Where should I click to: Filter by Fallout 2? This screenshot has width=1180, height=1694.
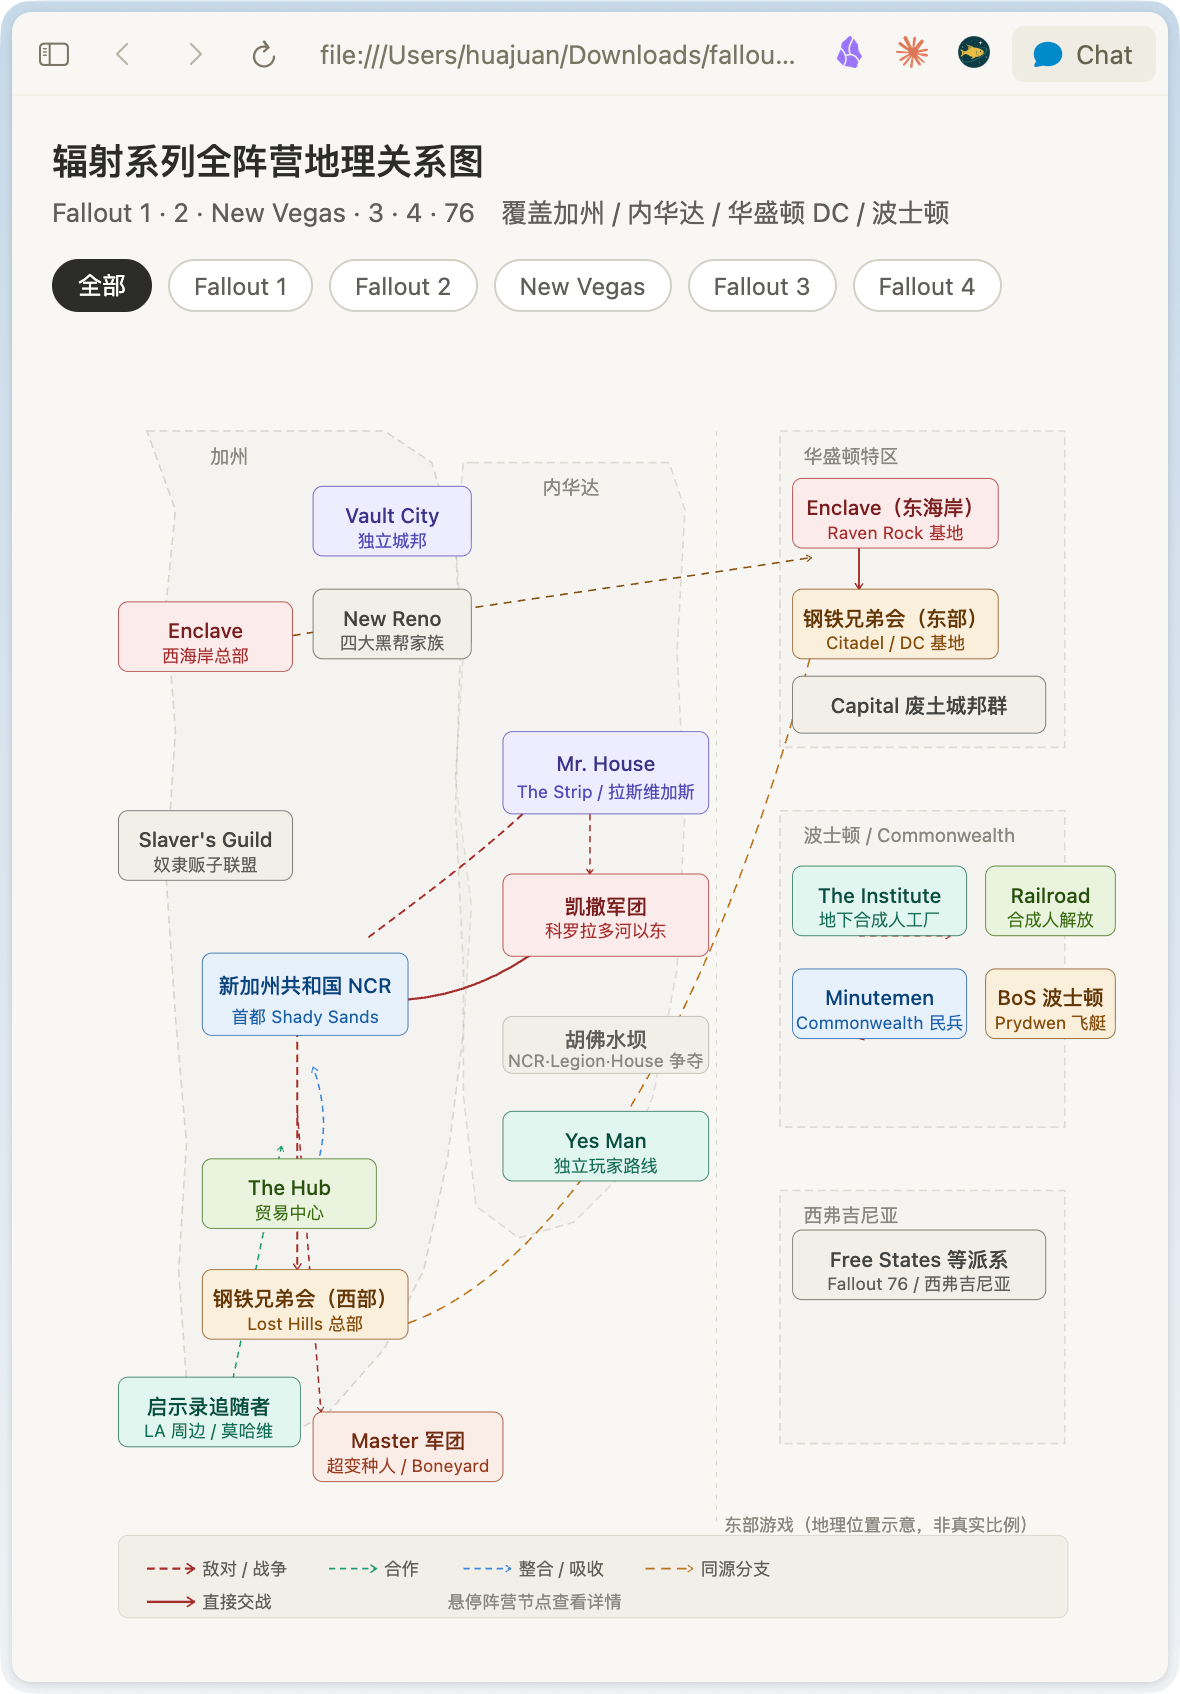[403, 286]
